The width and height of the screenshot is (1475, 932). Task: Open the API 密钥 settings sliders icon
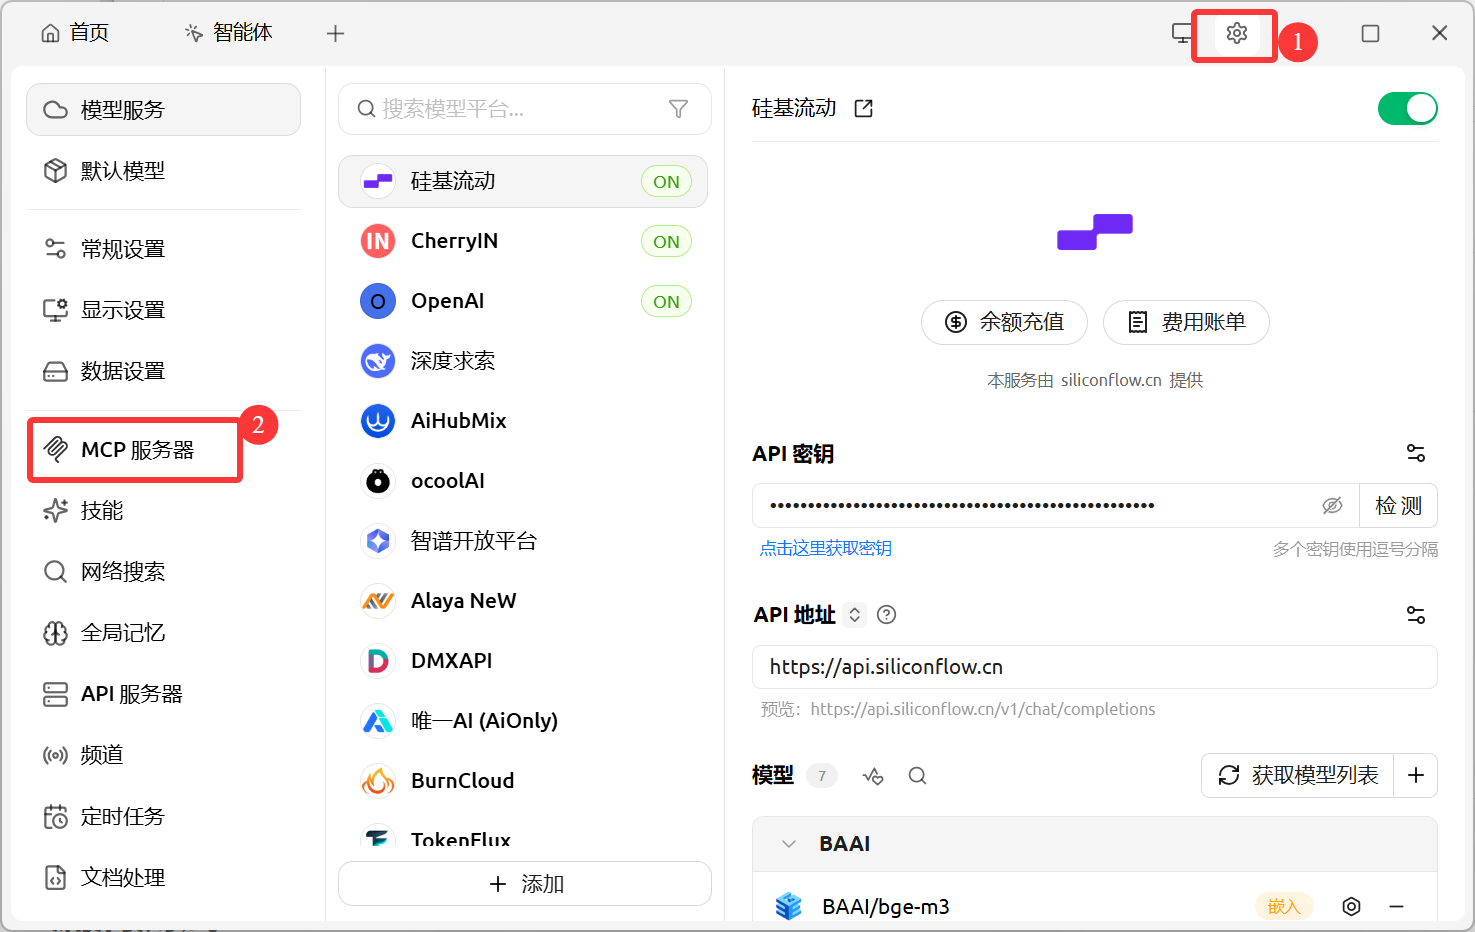pos(1416,453)
